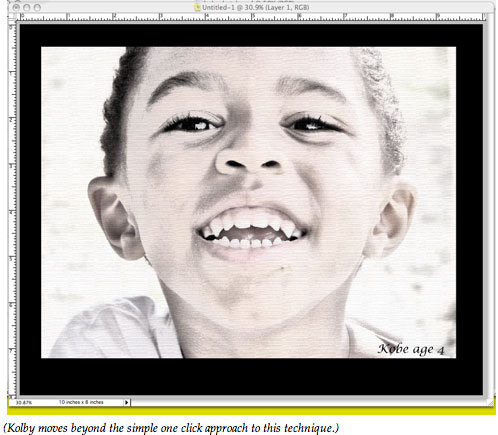Click the black border below the photo
The image size is (498, 435).
pyautogui.click(x=251, y=377)
